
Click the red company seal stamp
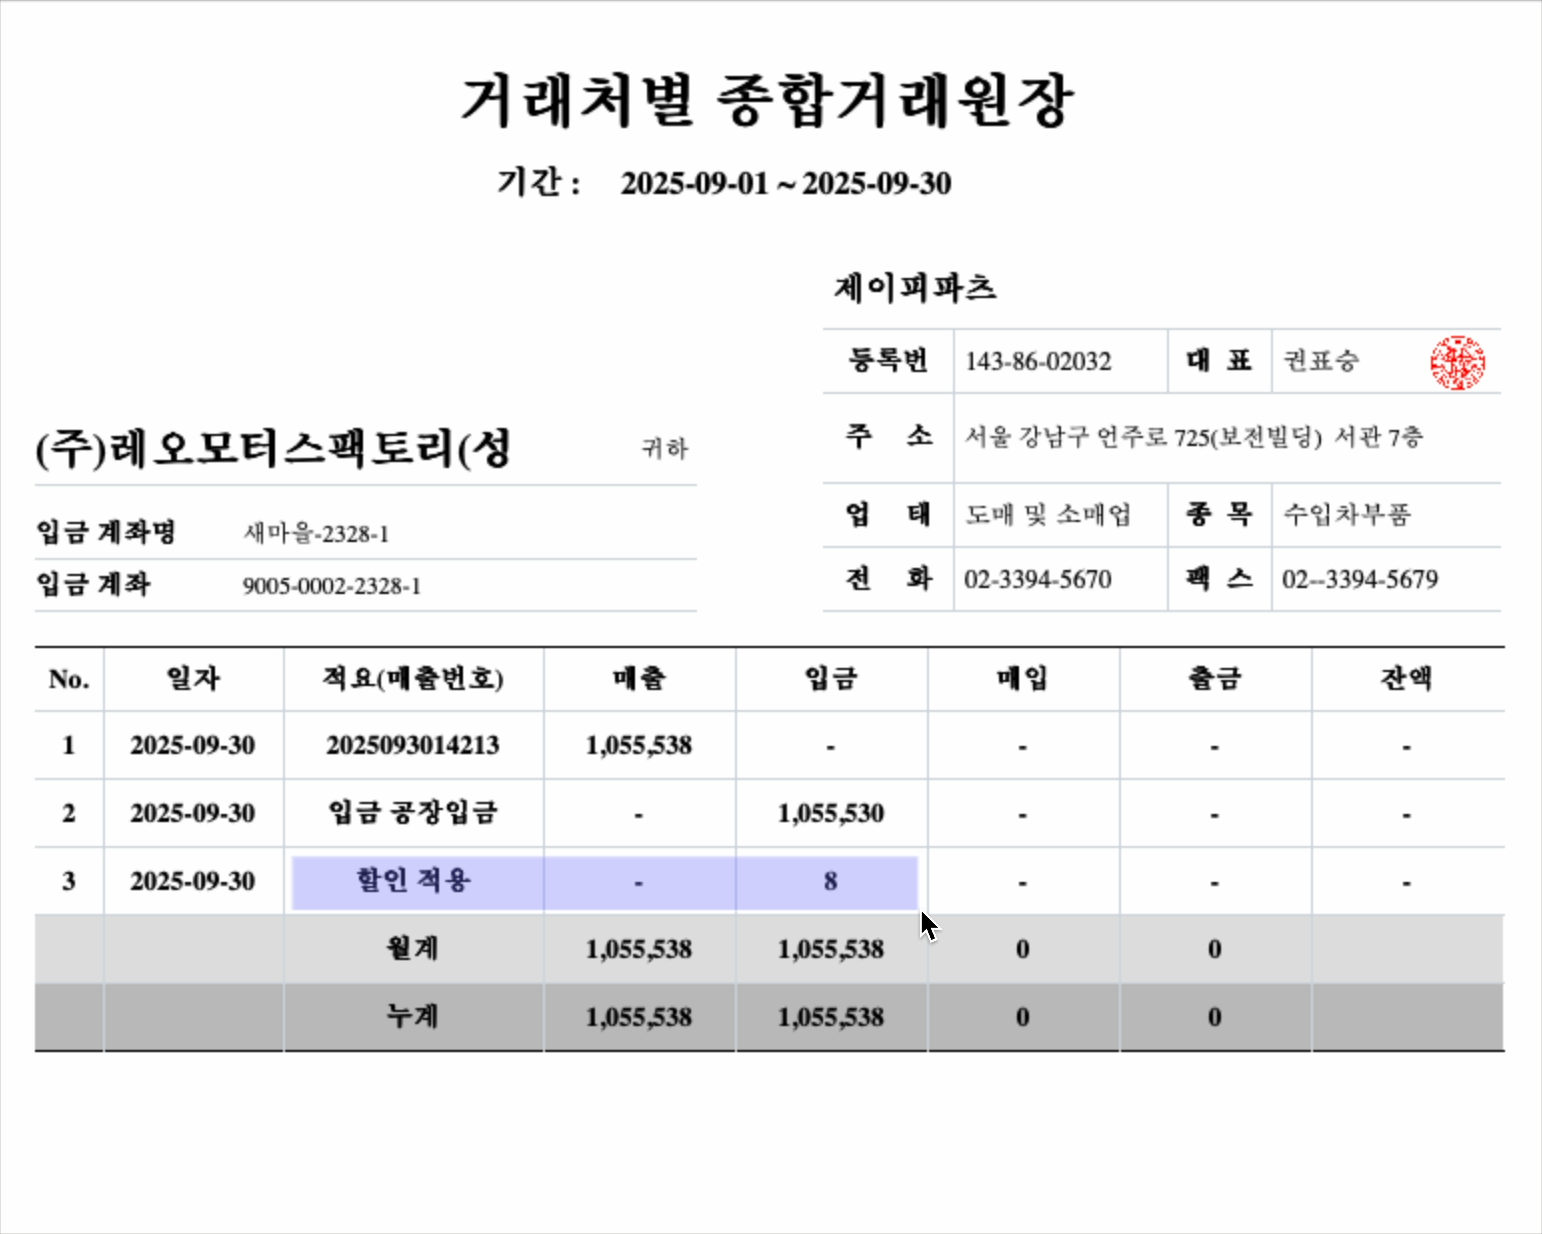[x=1457, y=362]
